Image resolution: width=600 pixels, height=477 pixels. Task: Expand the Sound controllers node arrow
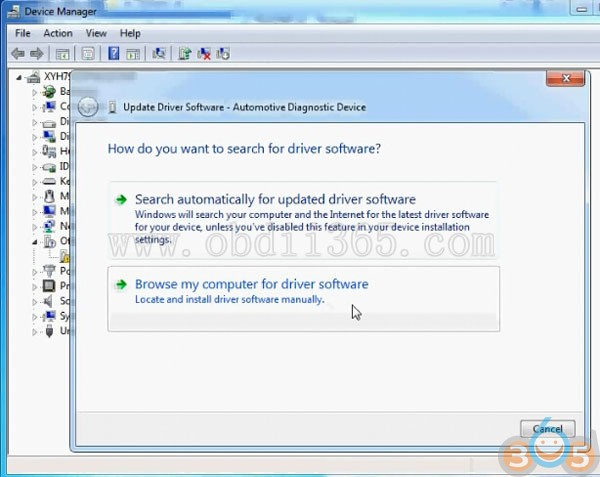[34, 302]
